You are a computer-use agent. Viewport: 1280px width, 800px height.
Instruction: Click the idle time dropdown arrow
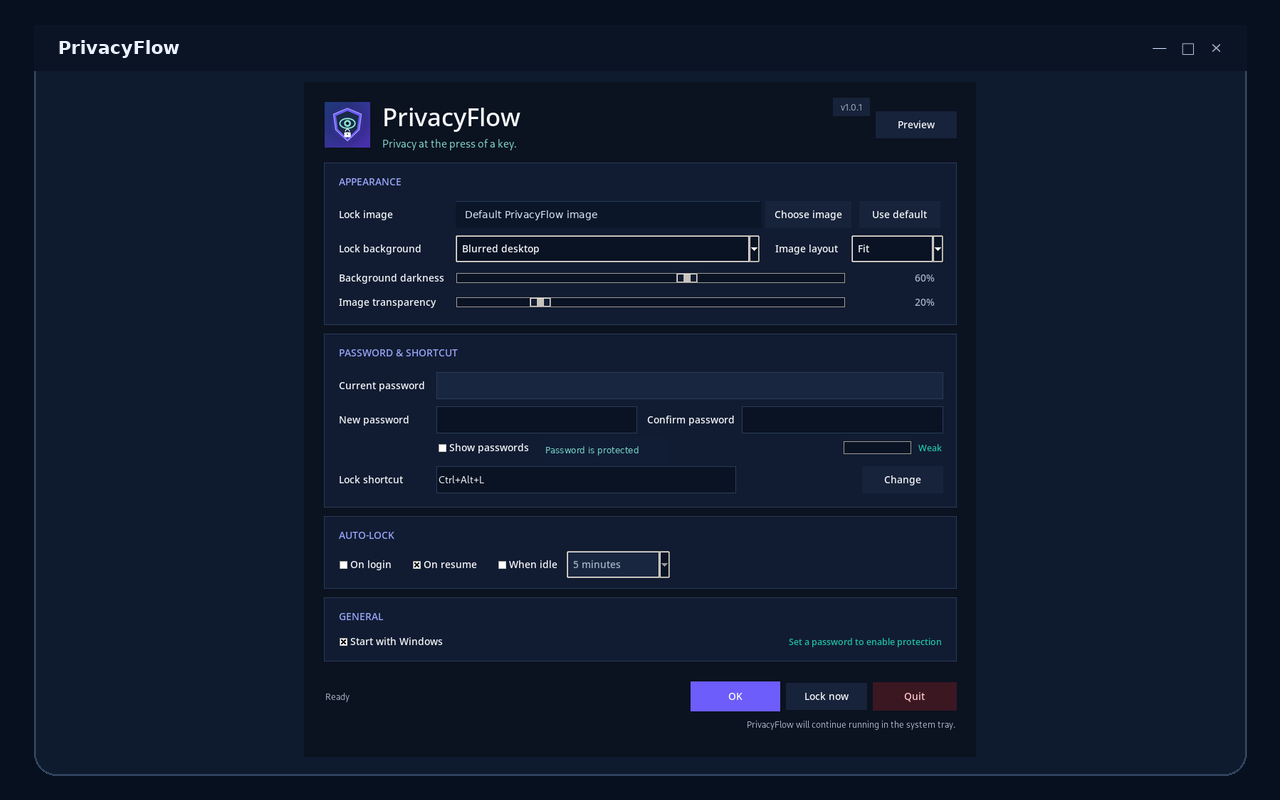(x=664, y=565)
